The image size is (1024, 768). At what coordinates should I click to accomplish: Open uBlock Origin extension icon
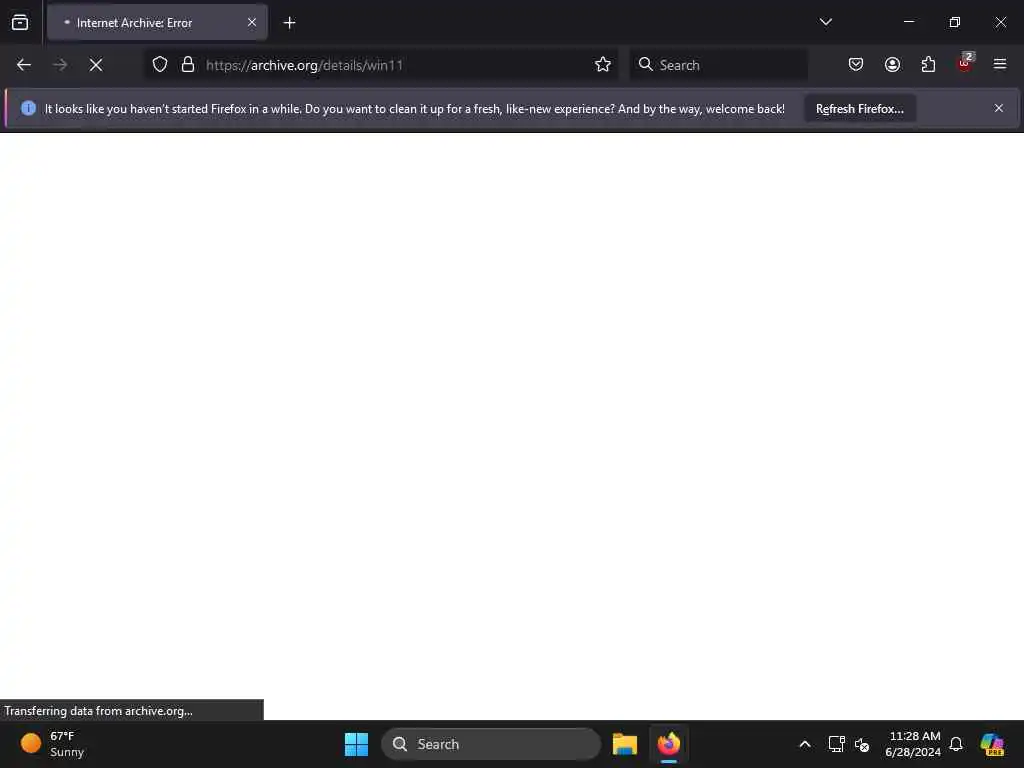[965, 63]
